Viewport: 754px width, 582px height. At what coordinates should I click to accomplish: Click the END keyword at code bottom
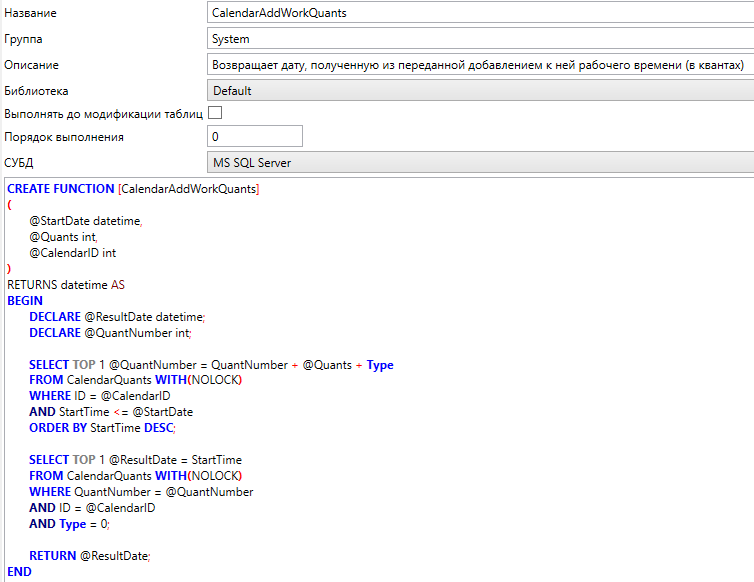(x=19, y=571)
